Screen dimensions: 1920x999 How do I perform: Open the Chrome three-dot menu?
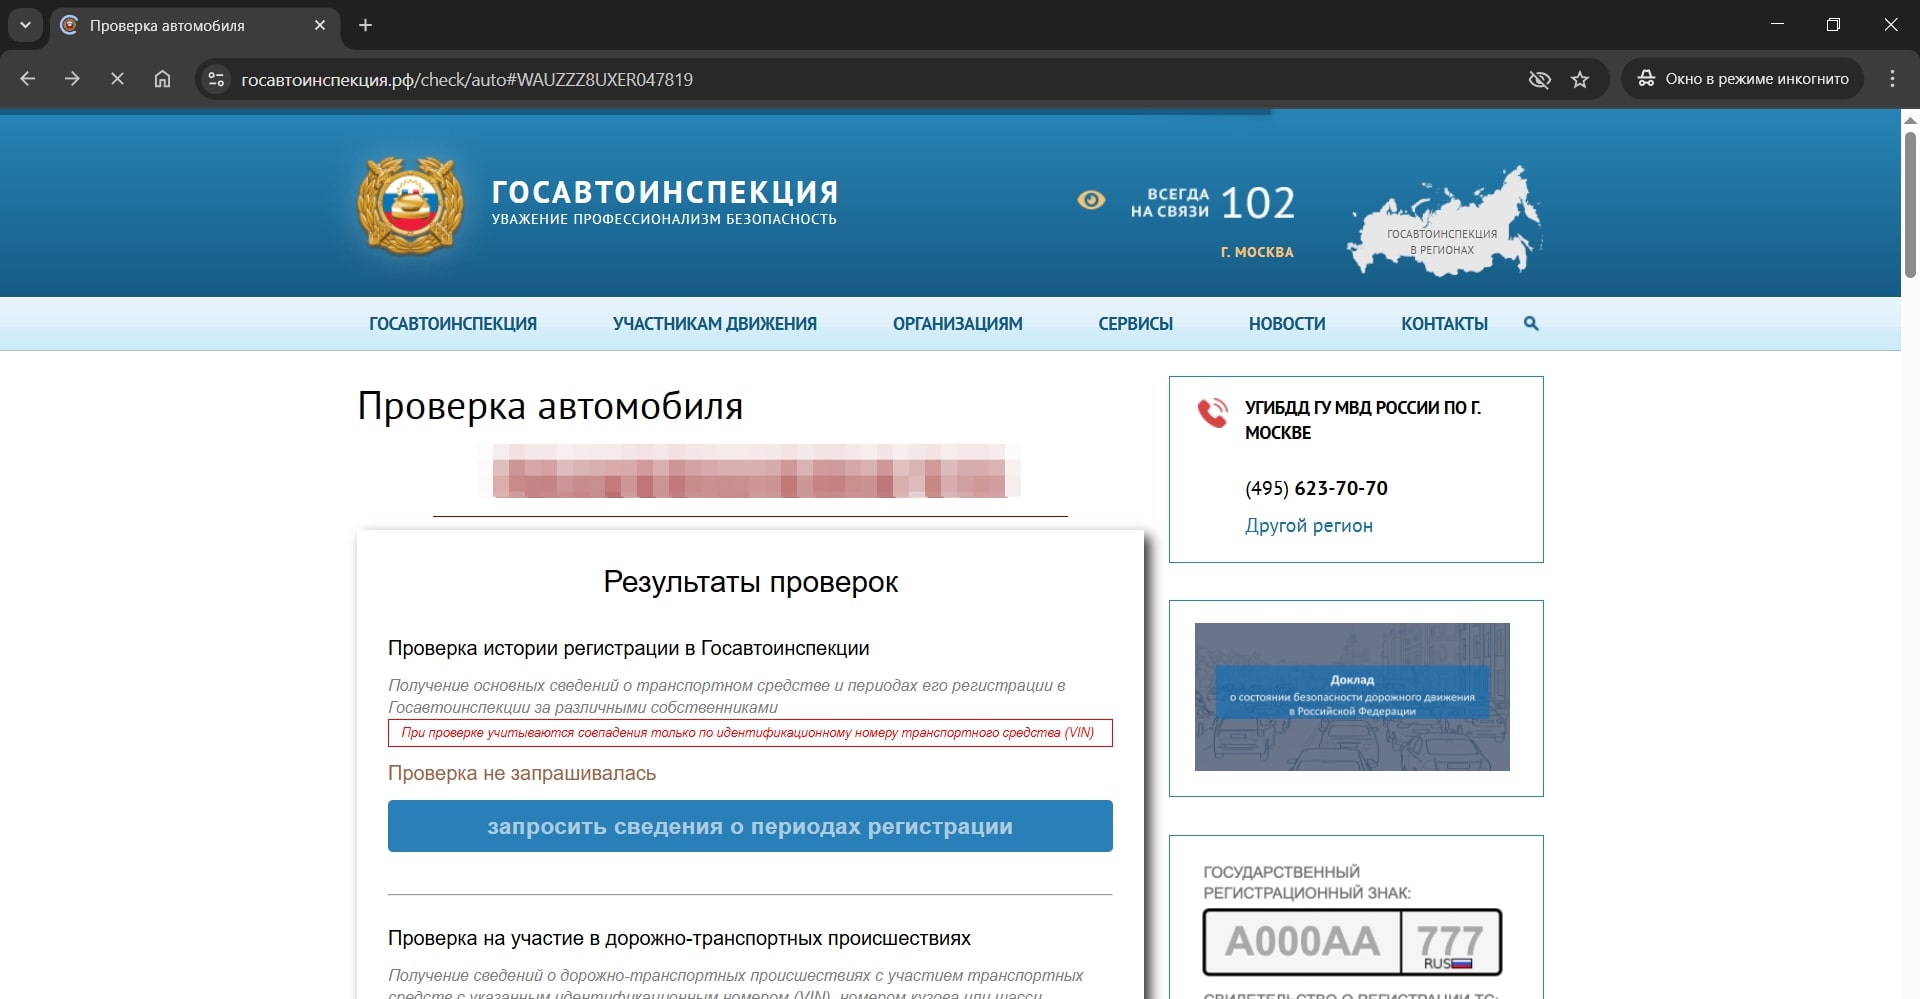1892,79
